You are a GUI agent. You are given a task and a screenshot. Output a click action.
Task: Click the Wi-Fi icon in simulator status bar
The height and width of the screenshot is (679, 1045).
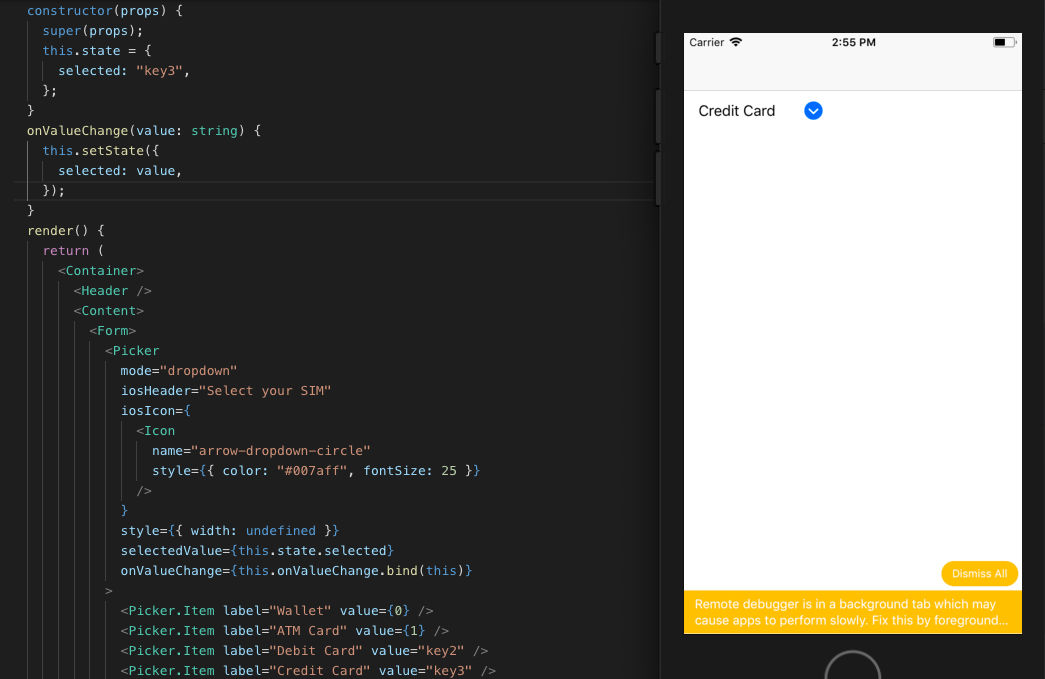pos(736,42)
